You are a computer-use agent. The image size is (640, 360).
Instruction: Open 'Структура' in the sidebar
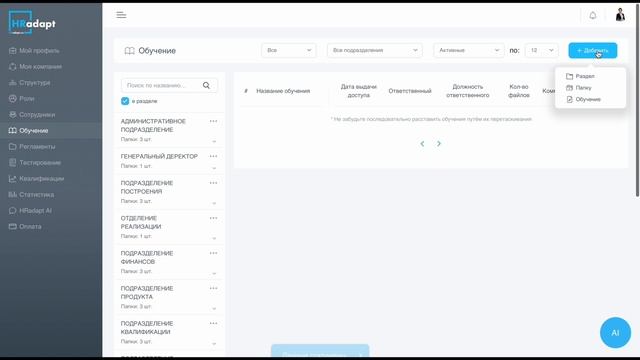[x=29, y=82]
